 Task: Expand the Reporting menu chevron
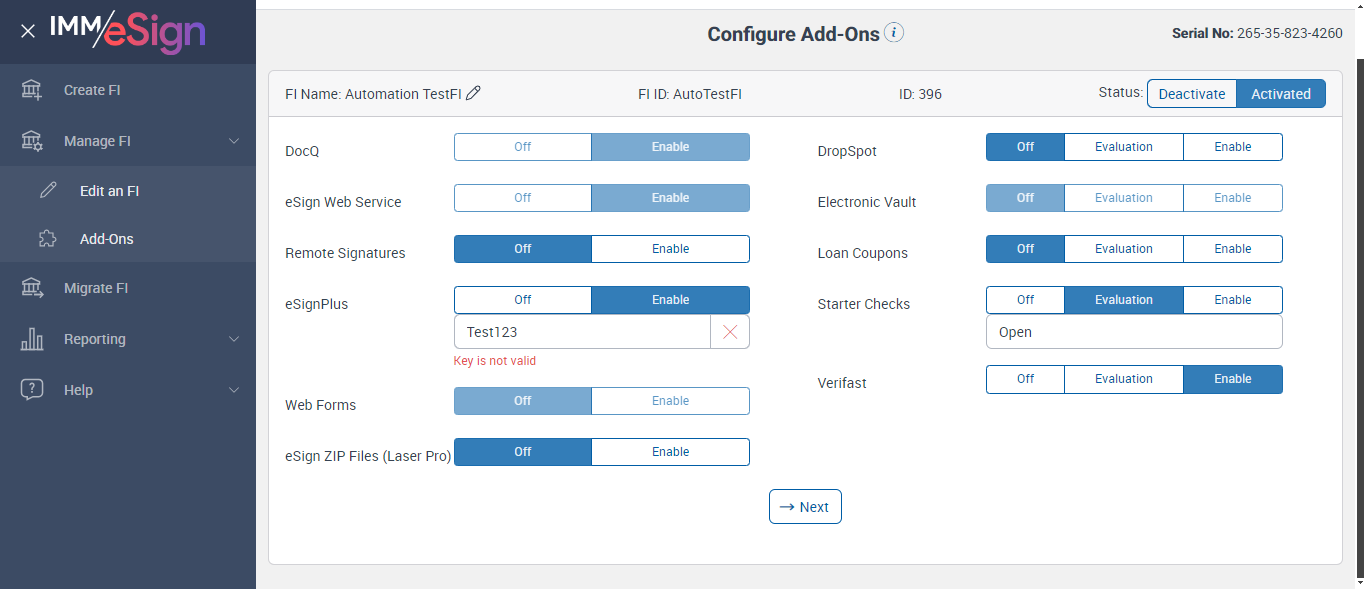(234, 339)
